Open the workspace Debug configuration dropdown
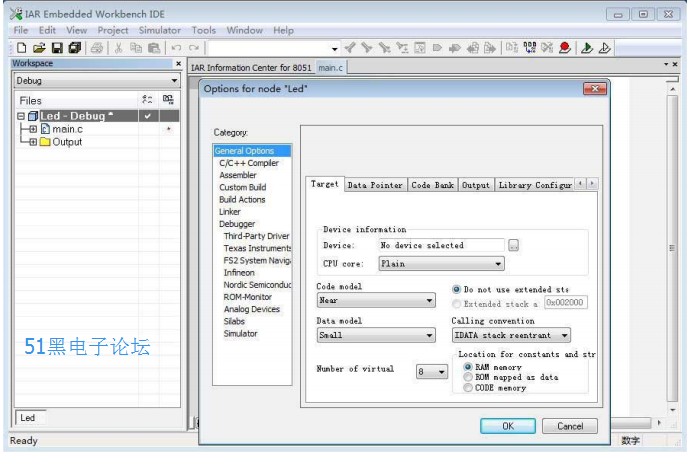The width and height of the screenshot is (687, 452). (x=96, y=81)
